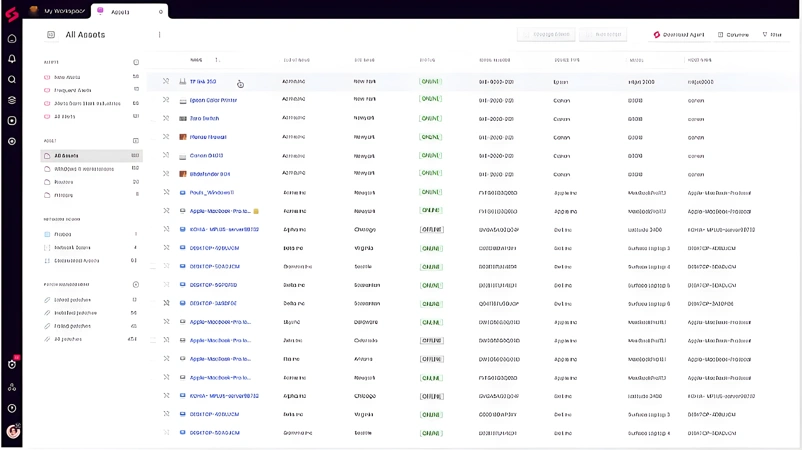Click the yellow badge next to Apple-Macbook-Pro name

click(x=256, y=211)
